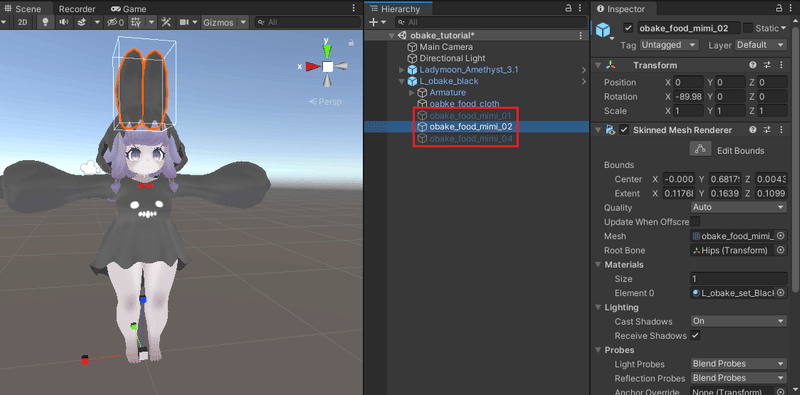800x395 pixels.
Task: Open the Hierarchy create plus button
Action: point(374,22)
